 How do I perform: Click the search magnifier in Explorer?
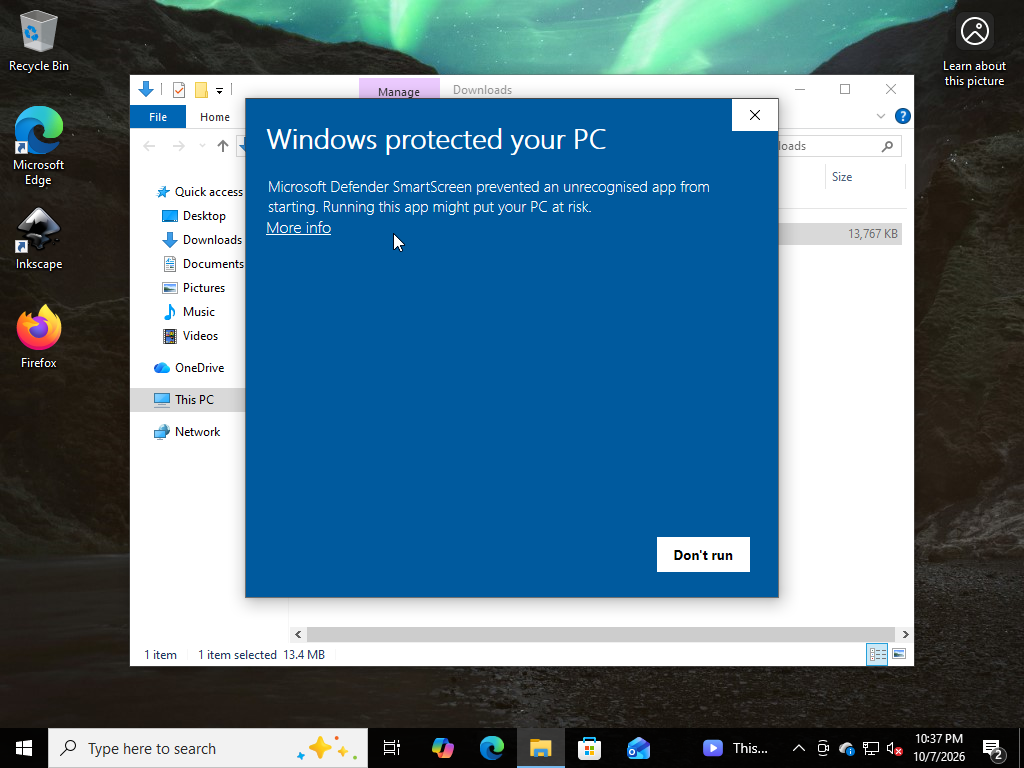(887, 146)
